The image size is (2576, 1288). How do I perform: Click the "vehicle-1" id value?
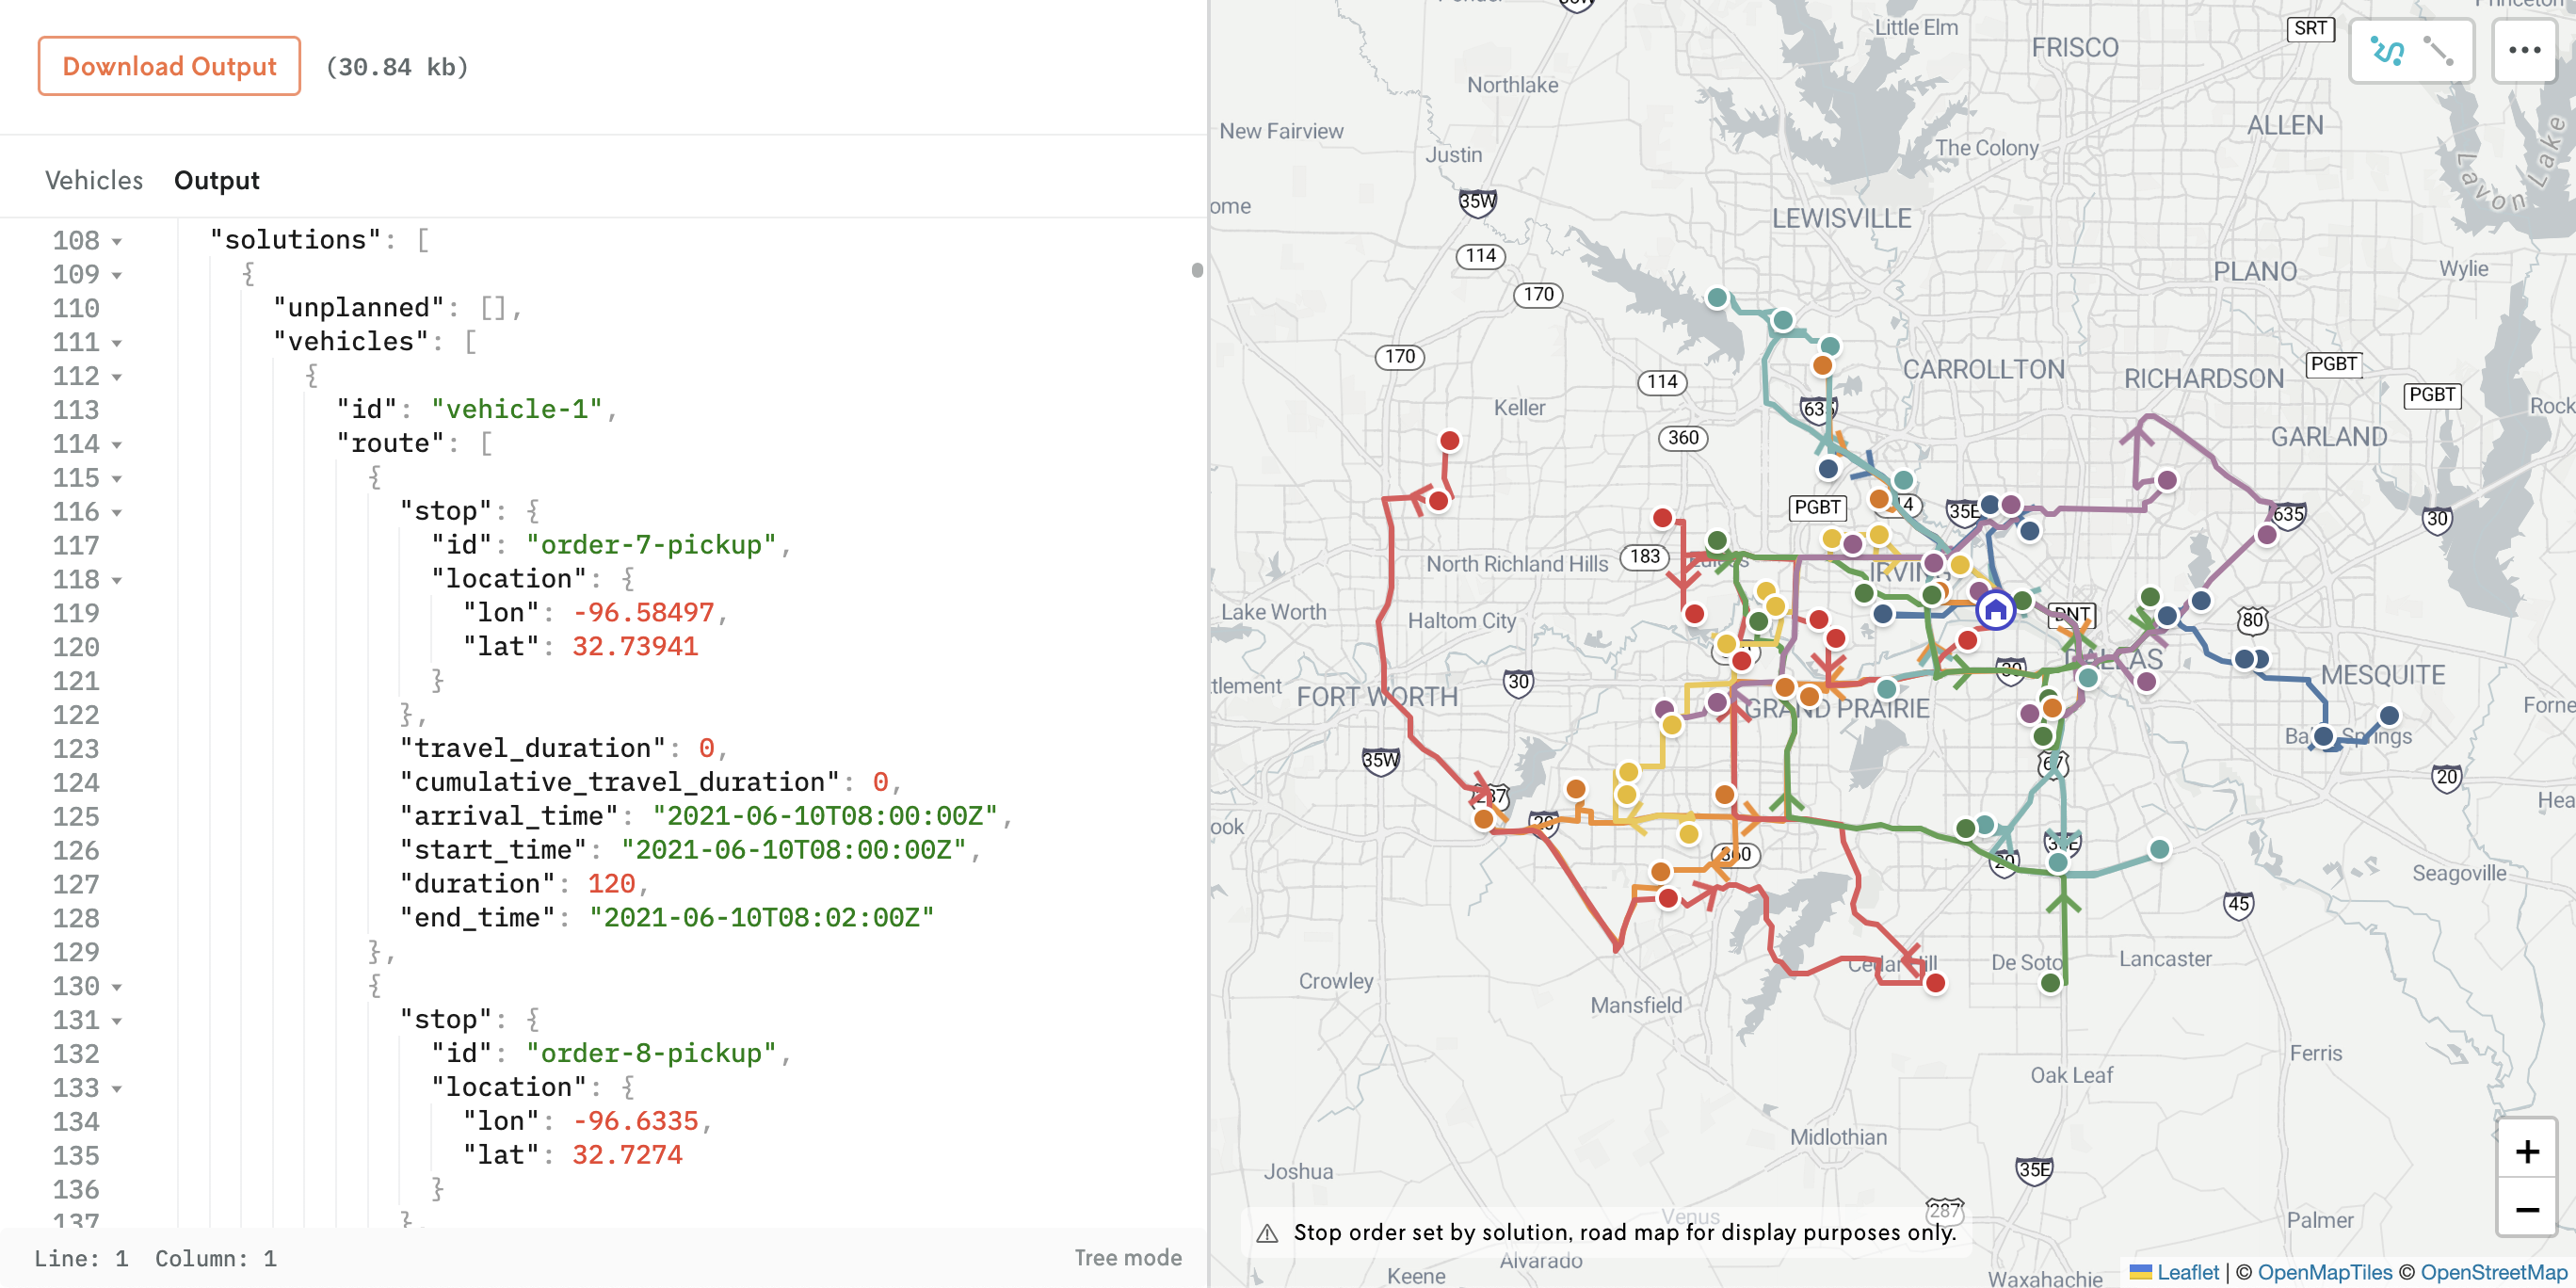(x=517, y=409)
